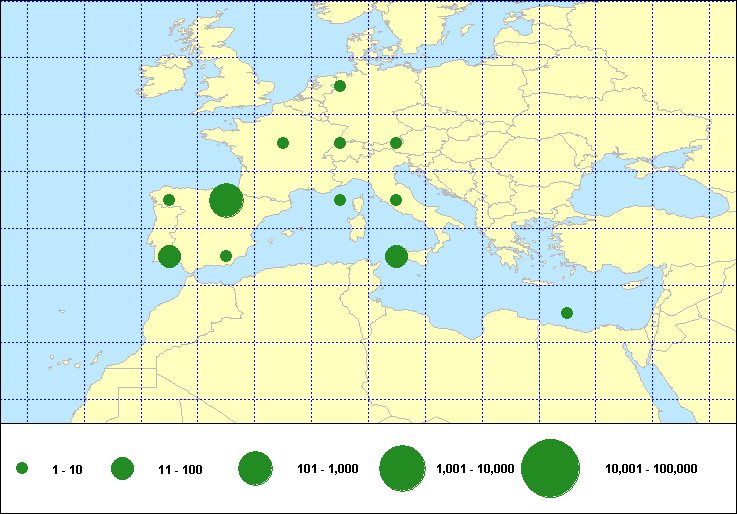The height and width of the screenshot is (514, 737).
Task: Select the largest green circle in northern Spain
Action: point(226,200)
